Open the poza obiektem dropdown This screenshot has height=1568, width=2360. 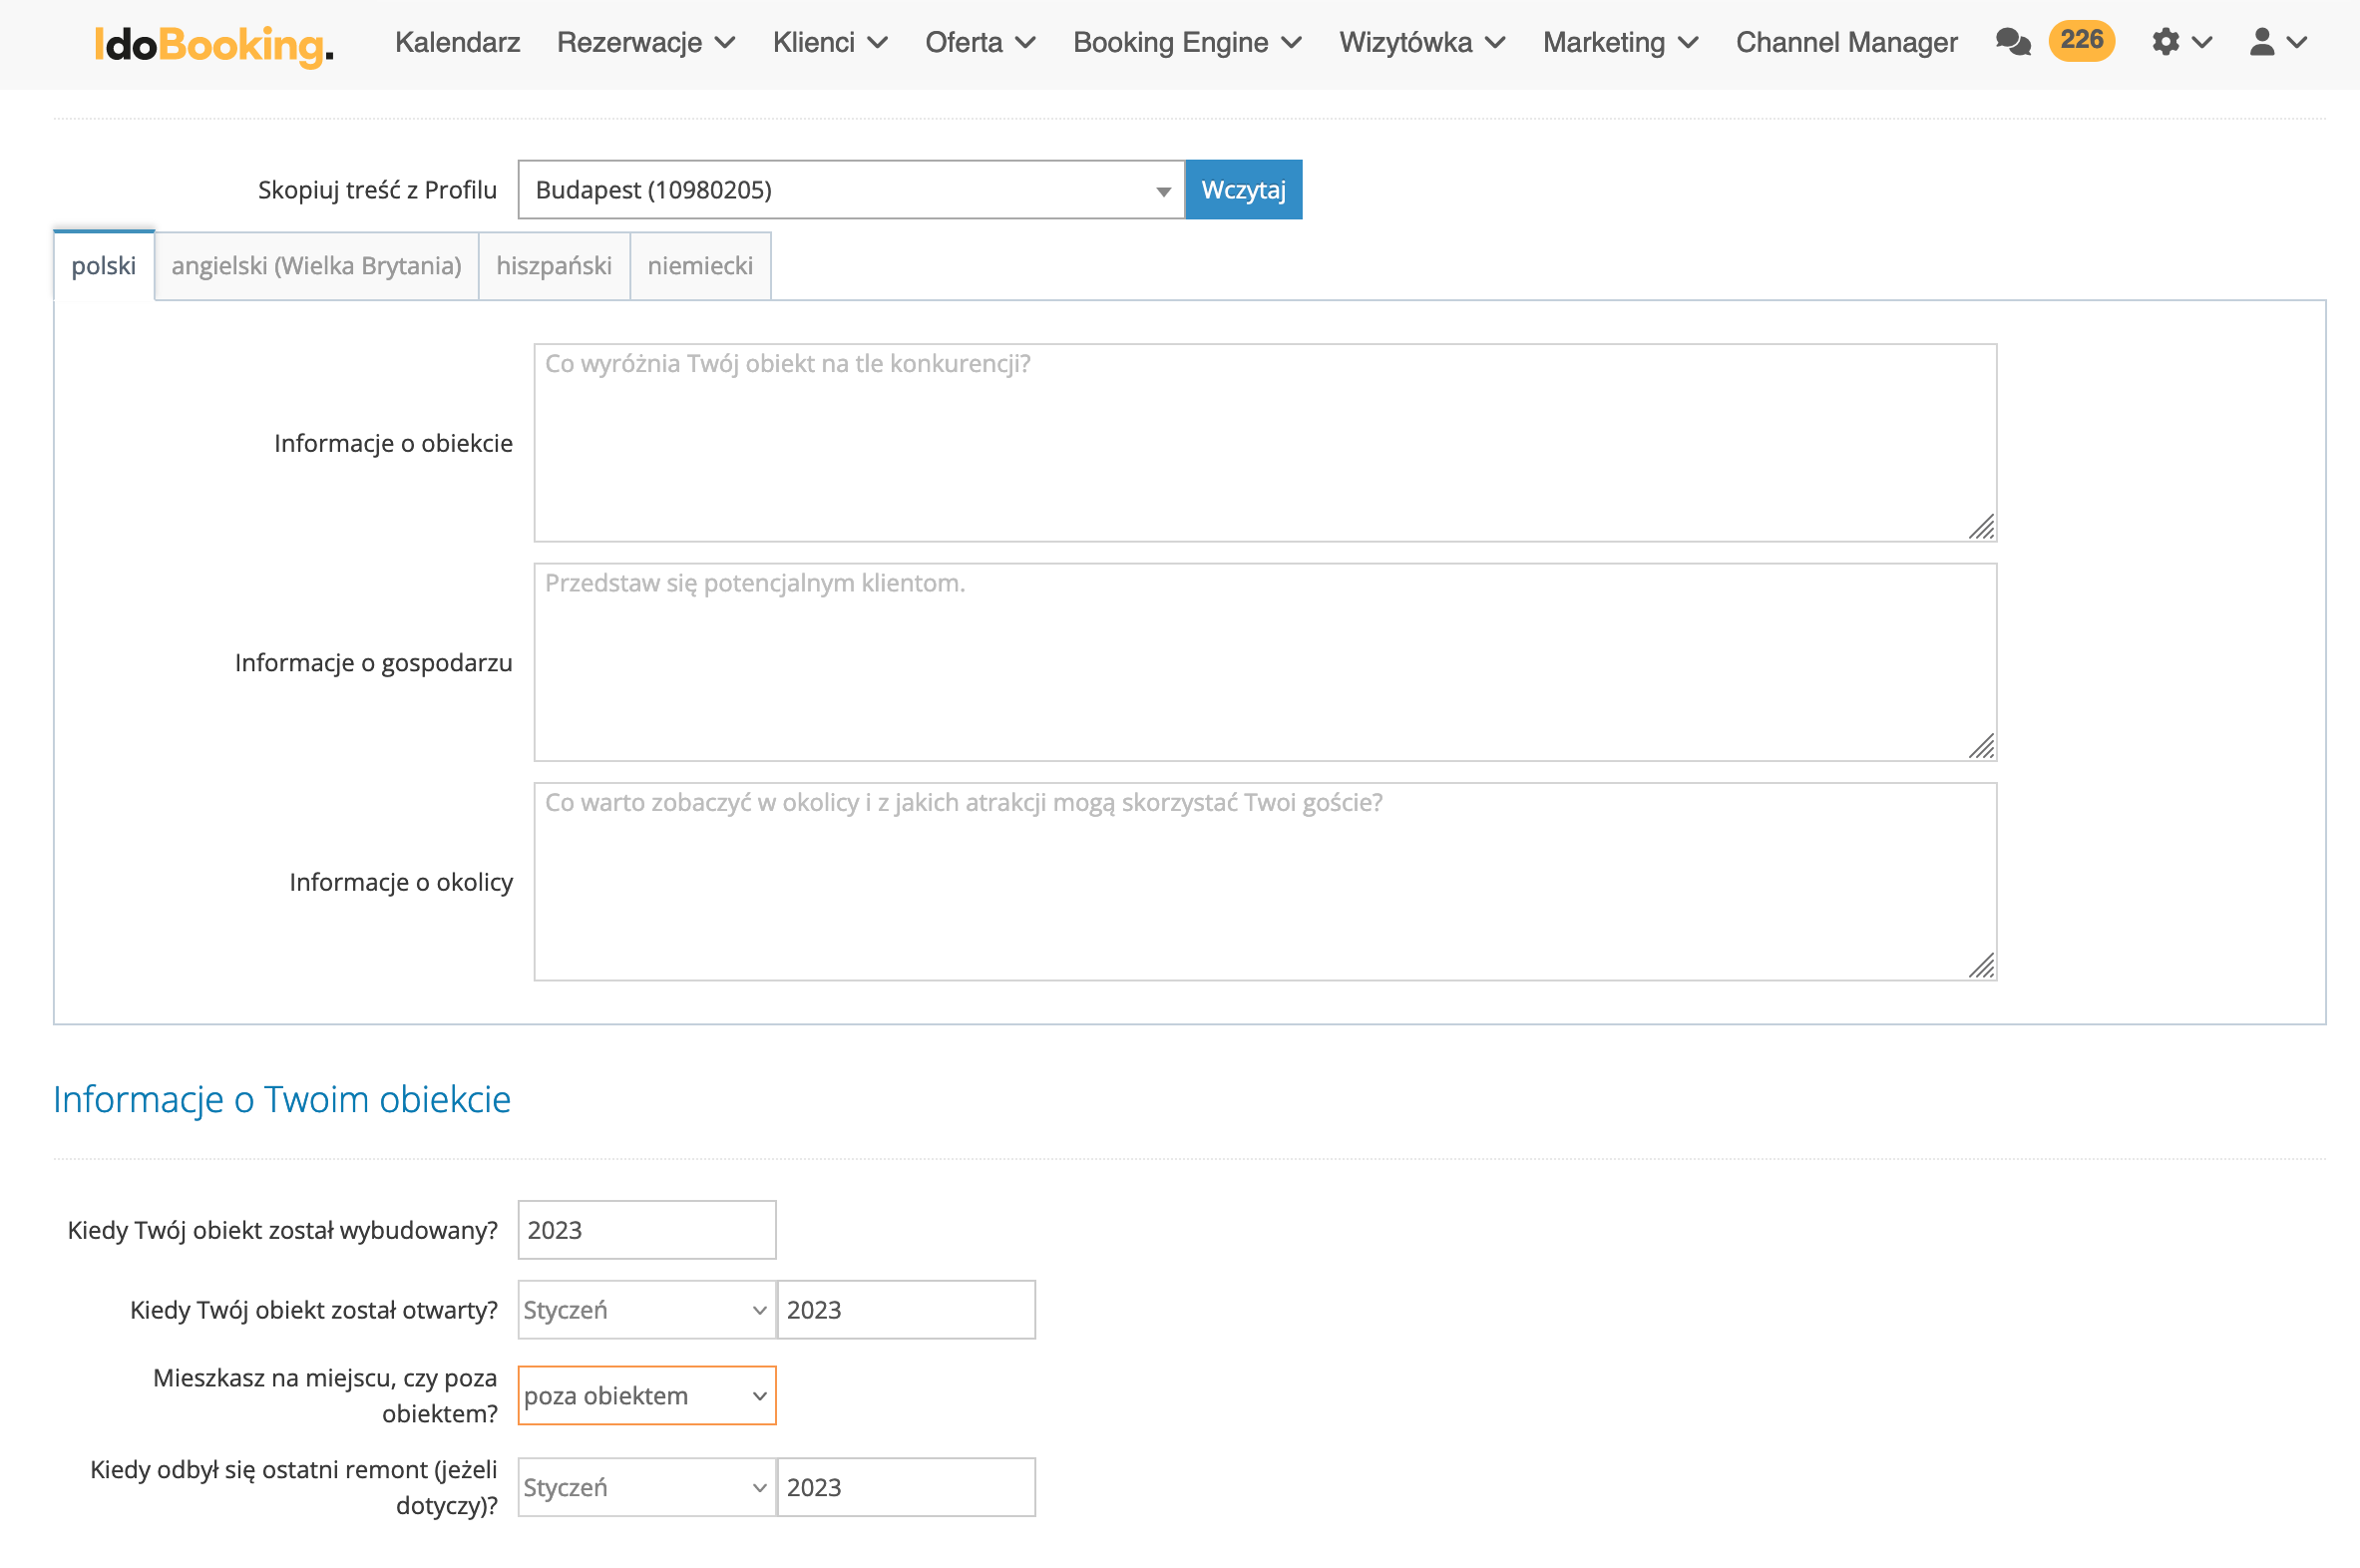(x=646, y=1396)
